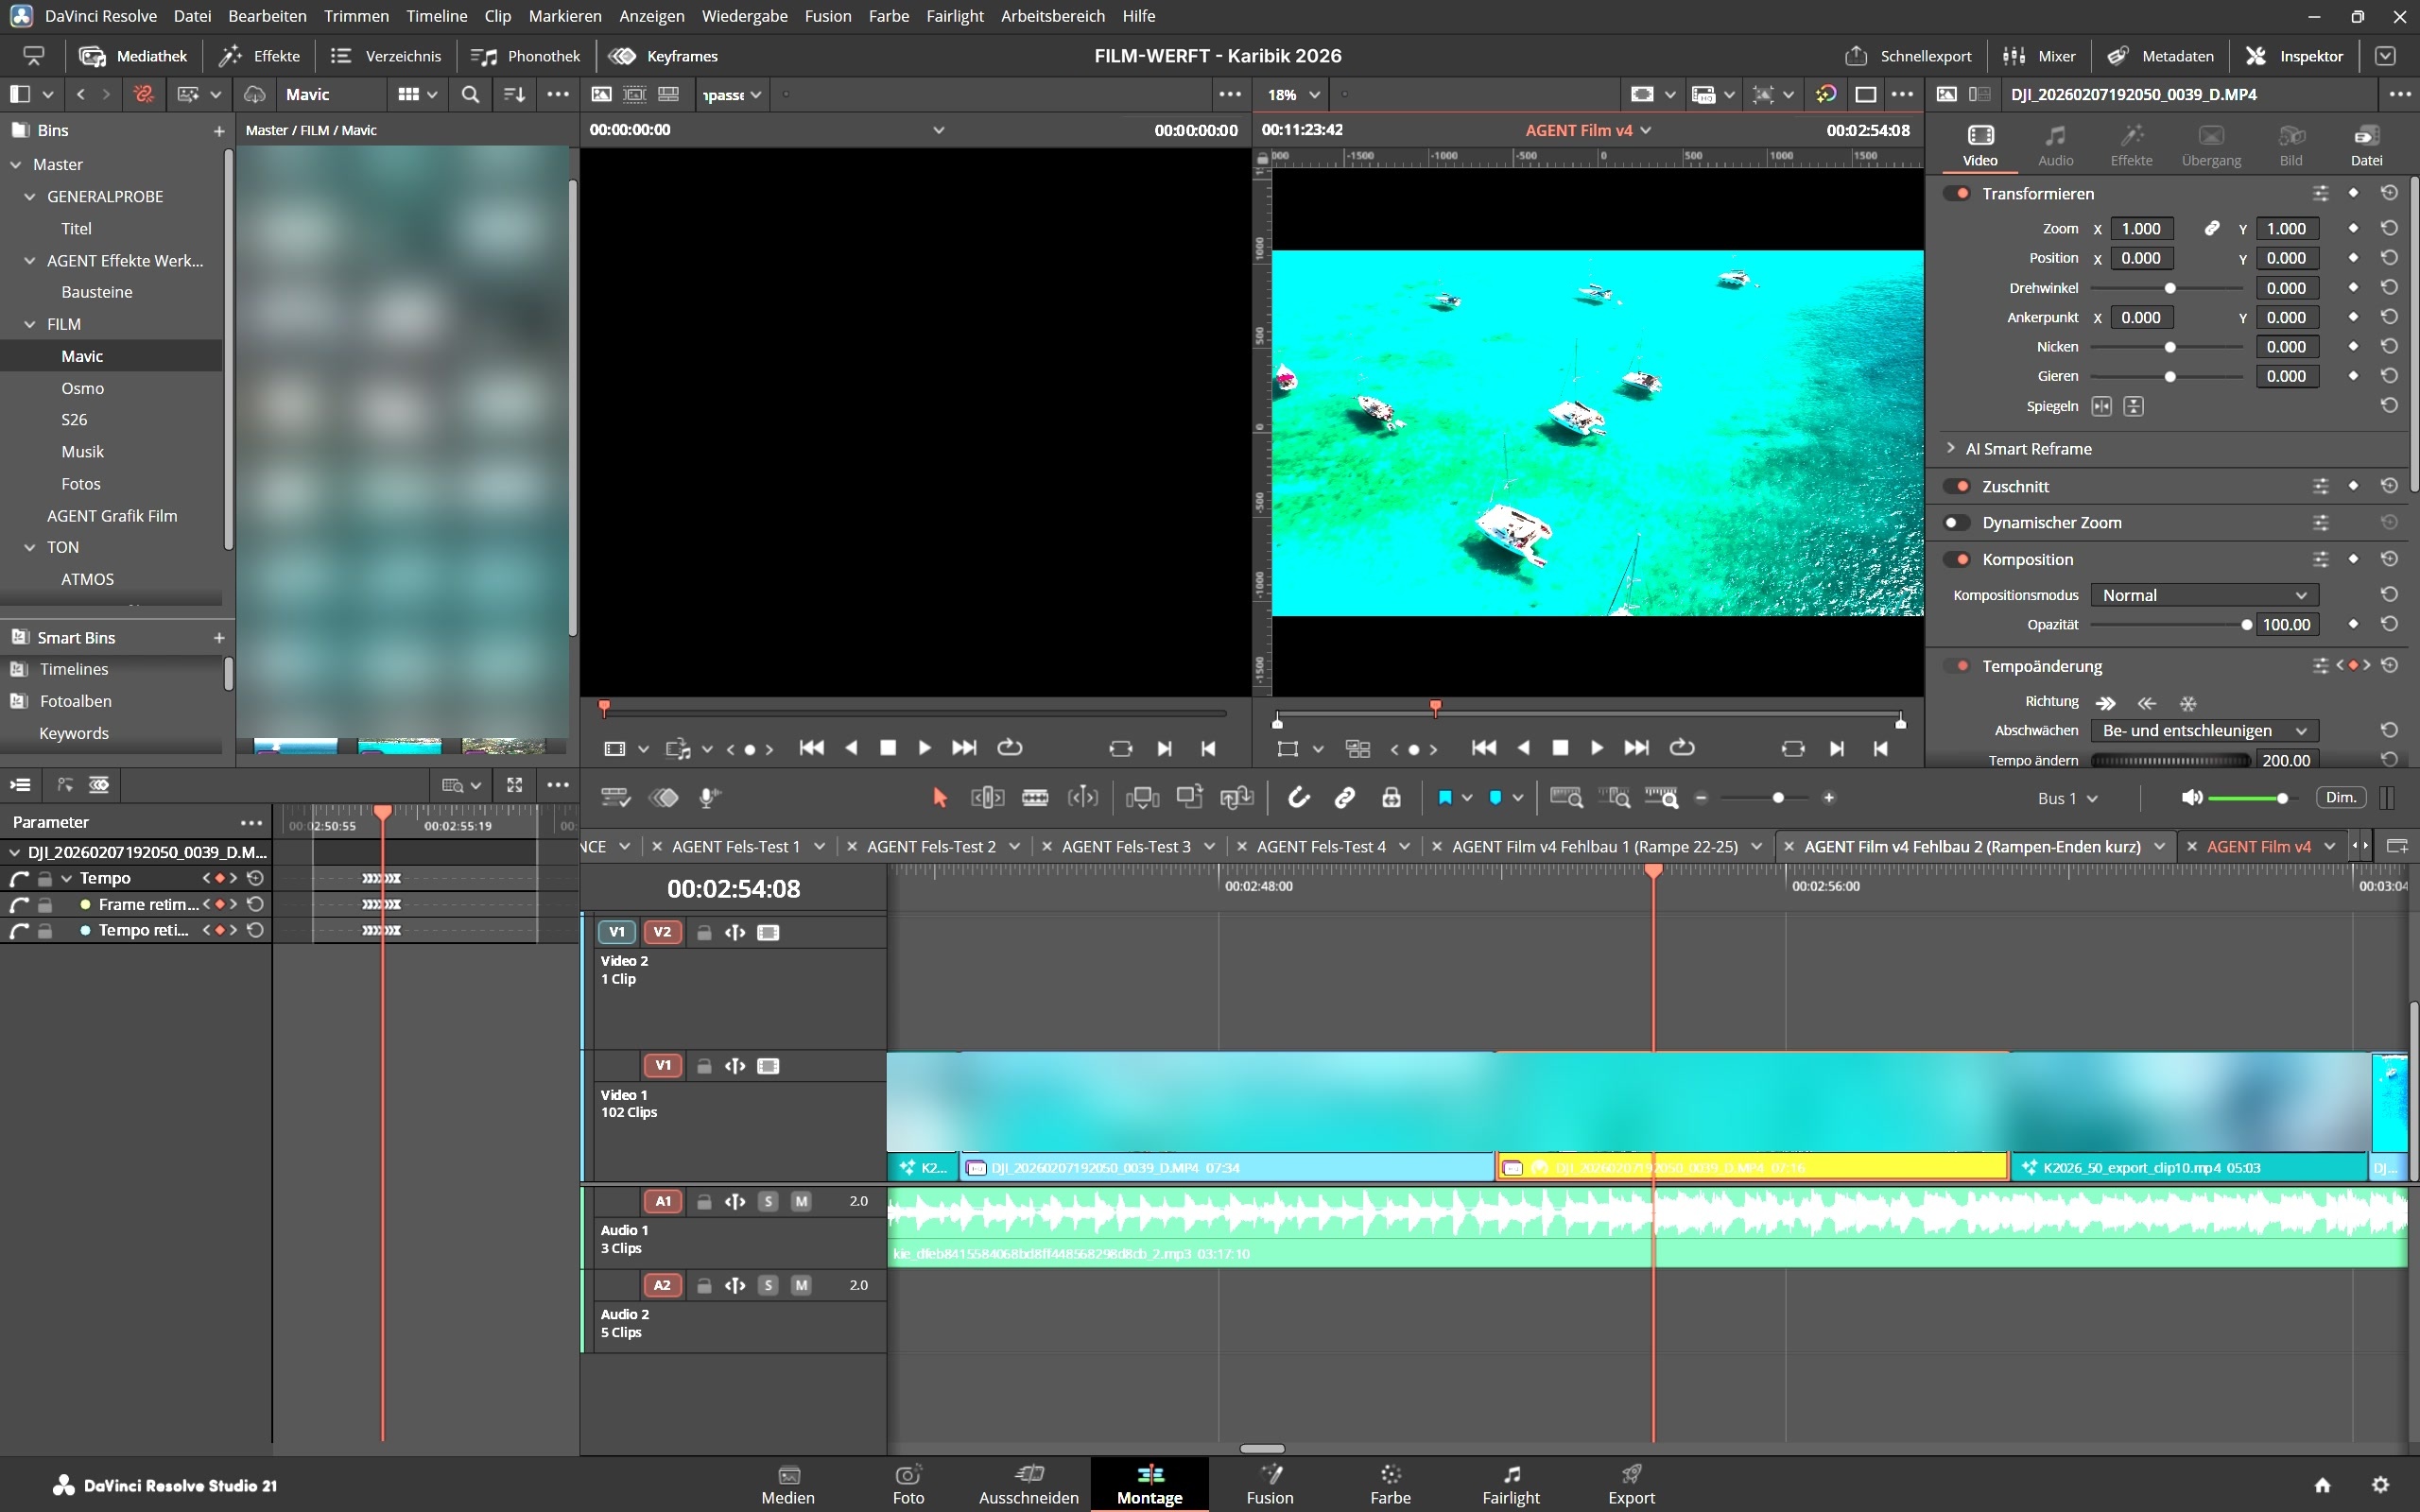The width and height of the screenshot is (2420, 1512).
Task: Toggle the linked selection chain icon
Action: click(x=1344, y=797)
